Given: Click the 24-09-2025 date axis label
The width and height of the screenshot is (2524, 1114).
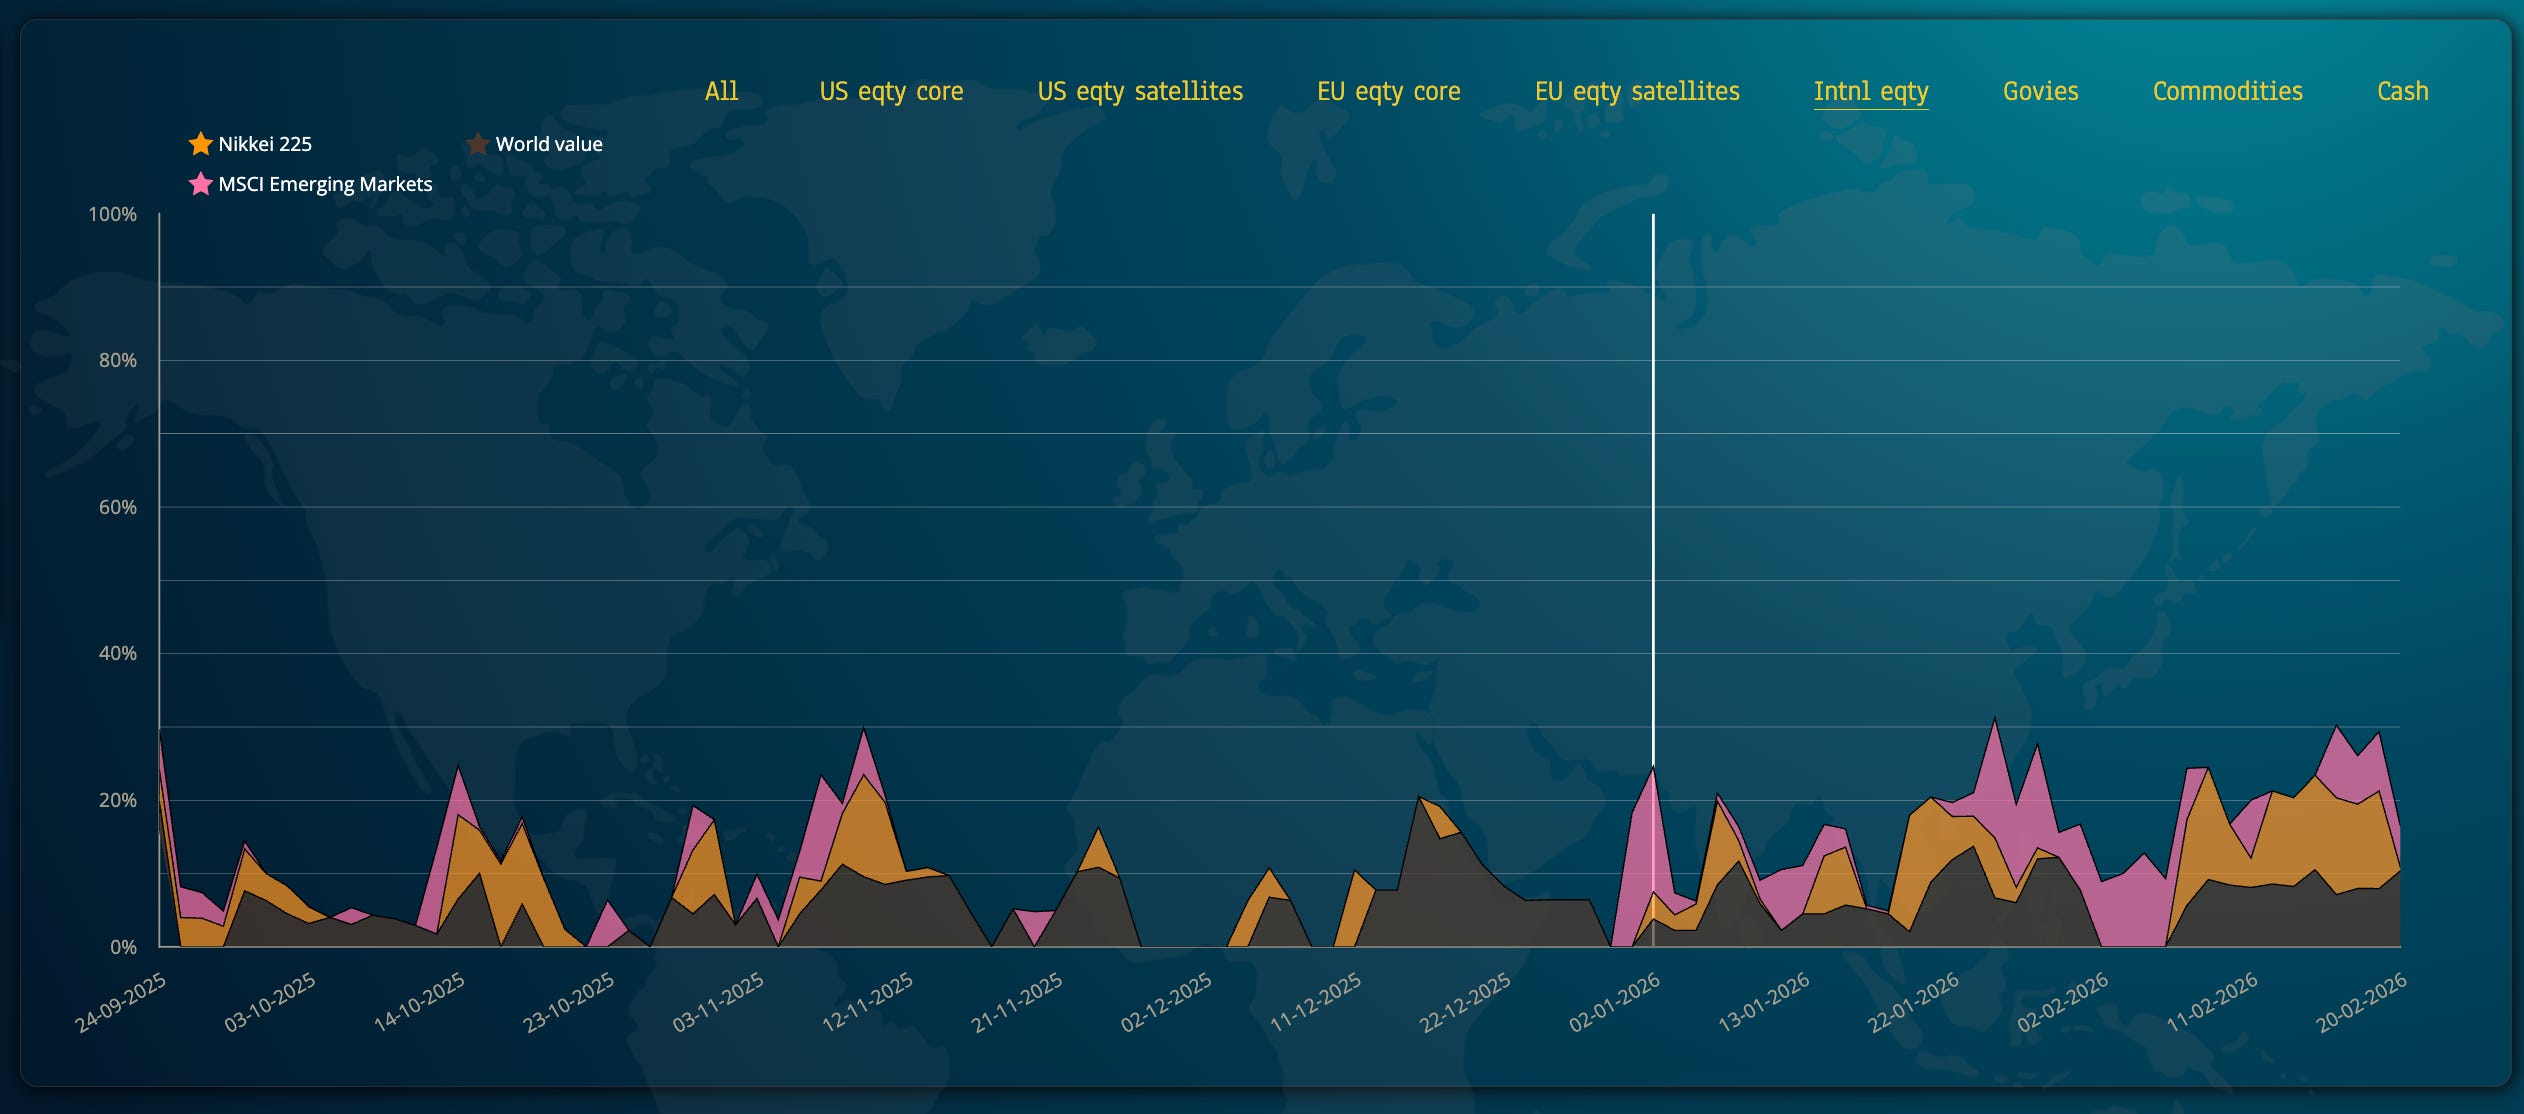Looking at the screenshot, I should (121, 1002).
